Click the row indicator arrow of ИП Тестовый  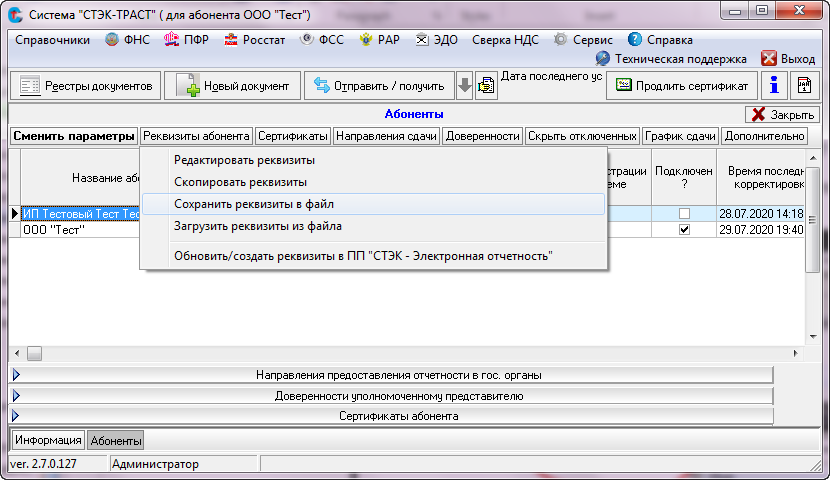(x=15, y=214)
